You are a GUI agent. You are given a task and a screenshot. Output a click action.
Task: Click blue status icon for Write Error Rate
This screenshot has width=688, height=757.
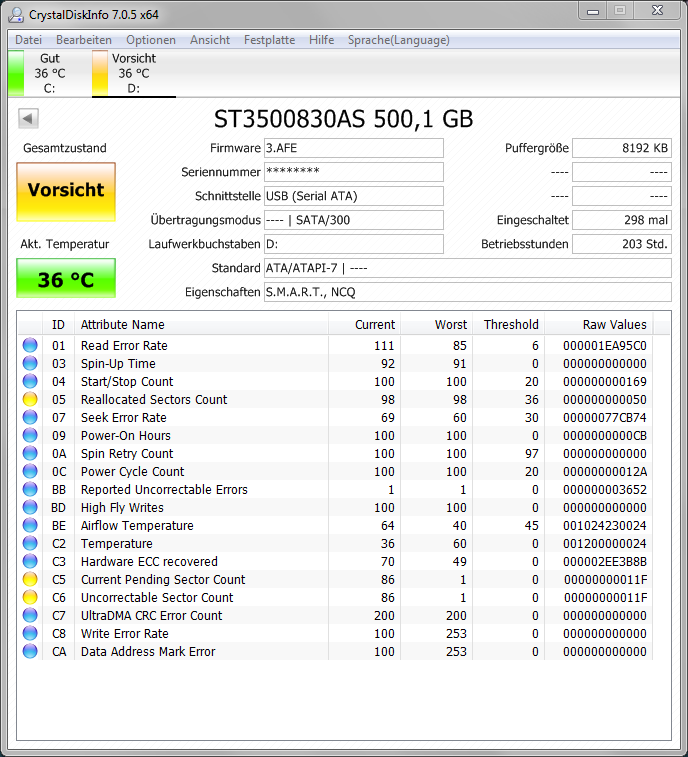[x=30, y=633]
